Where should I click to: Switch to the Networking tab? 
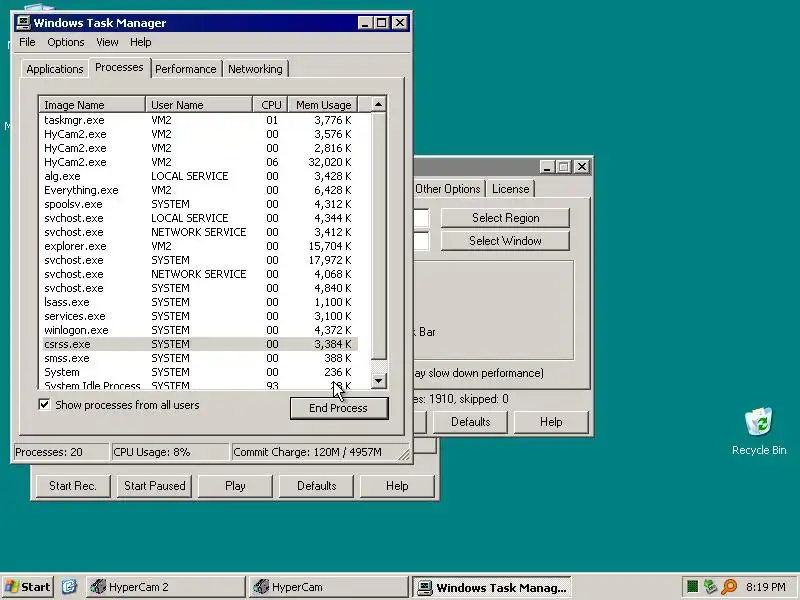[x=255, y=69]
